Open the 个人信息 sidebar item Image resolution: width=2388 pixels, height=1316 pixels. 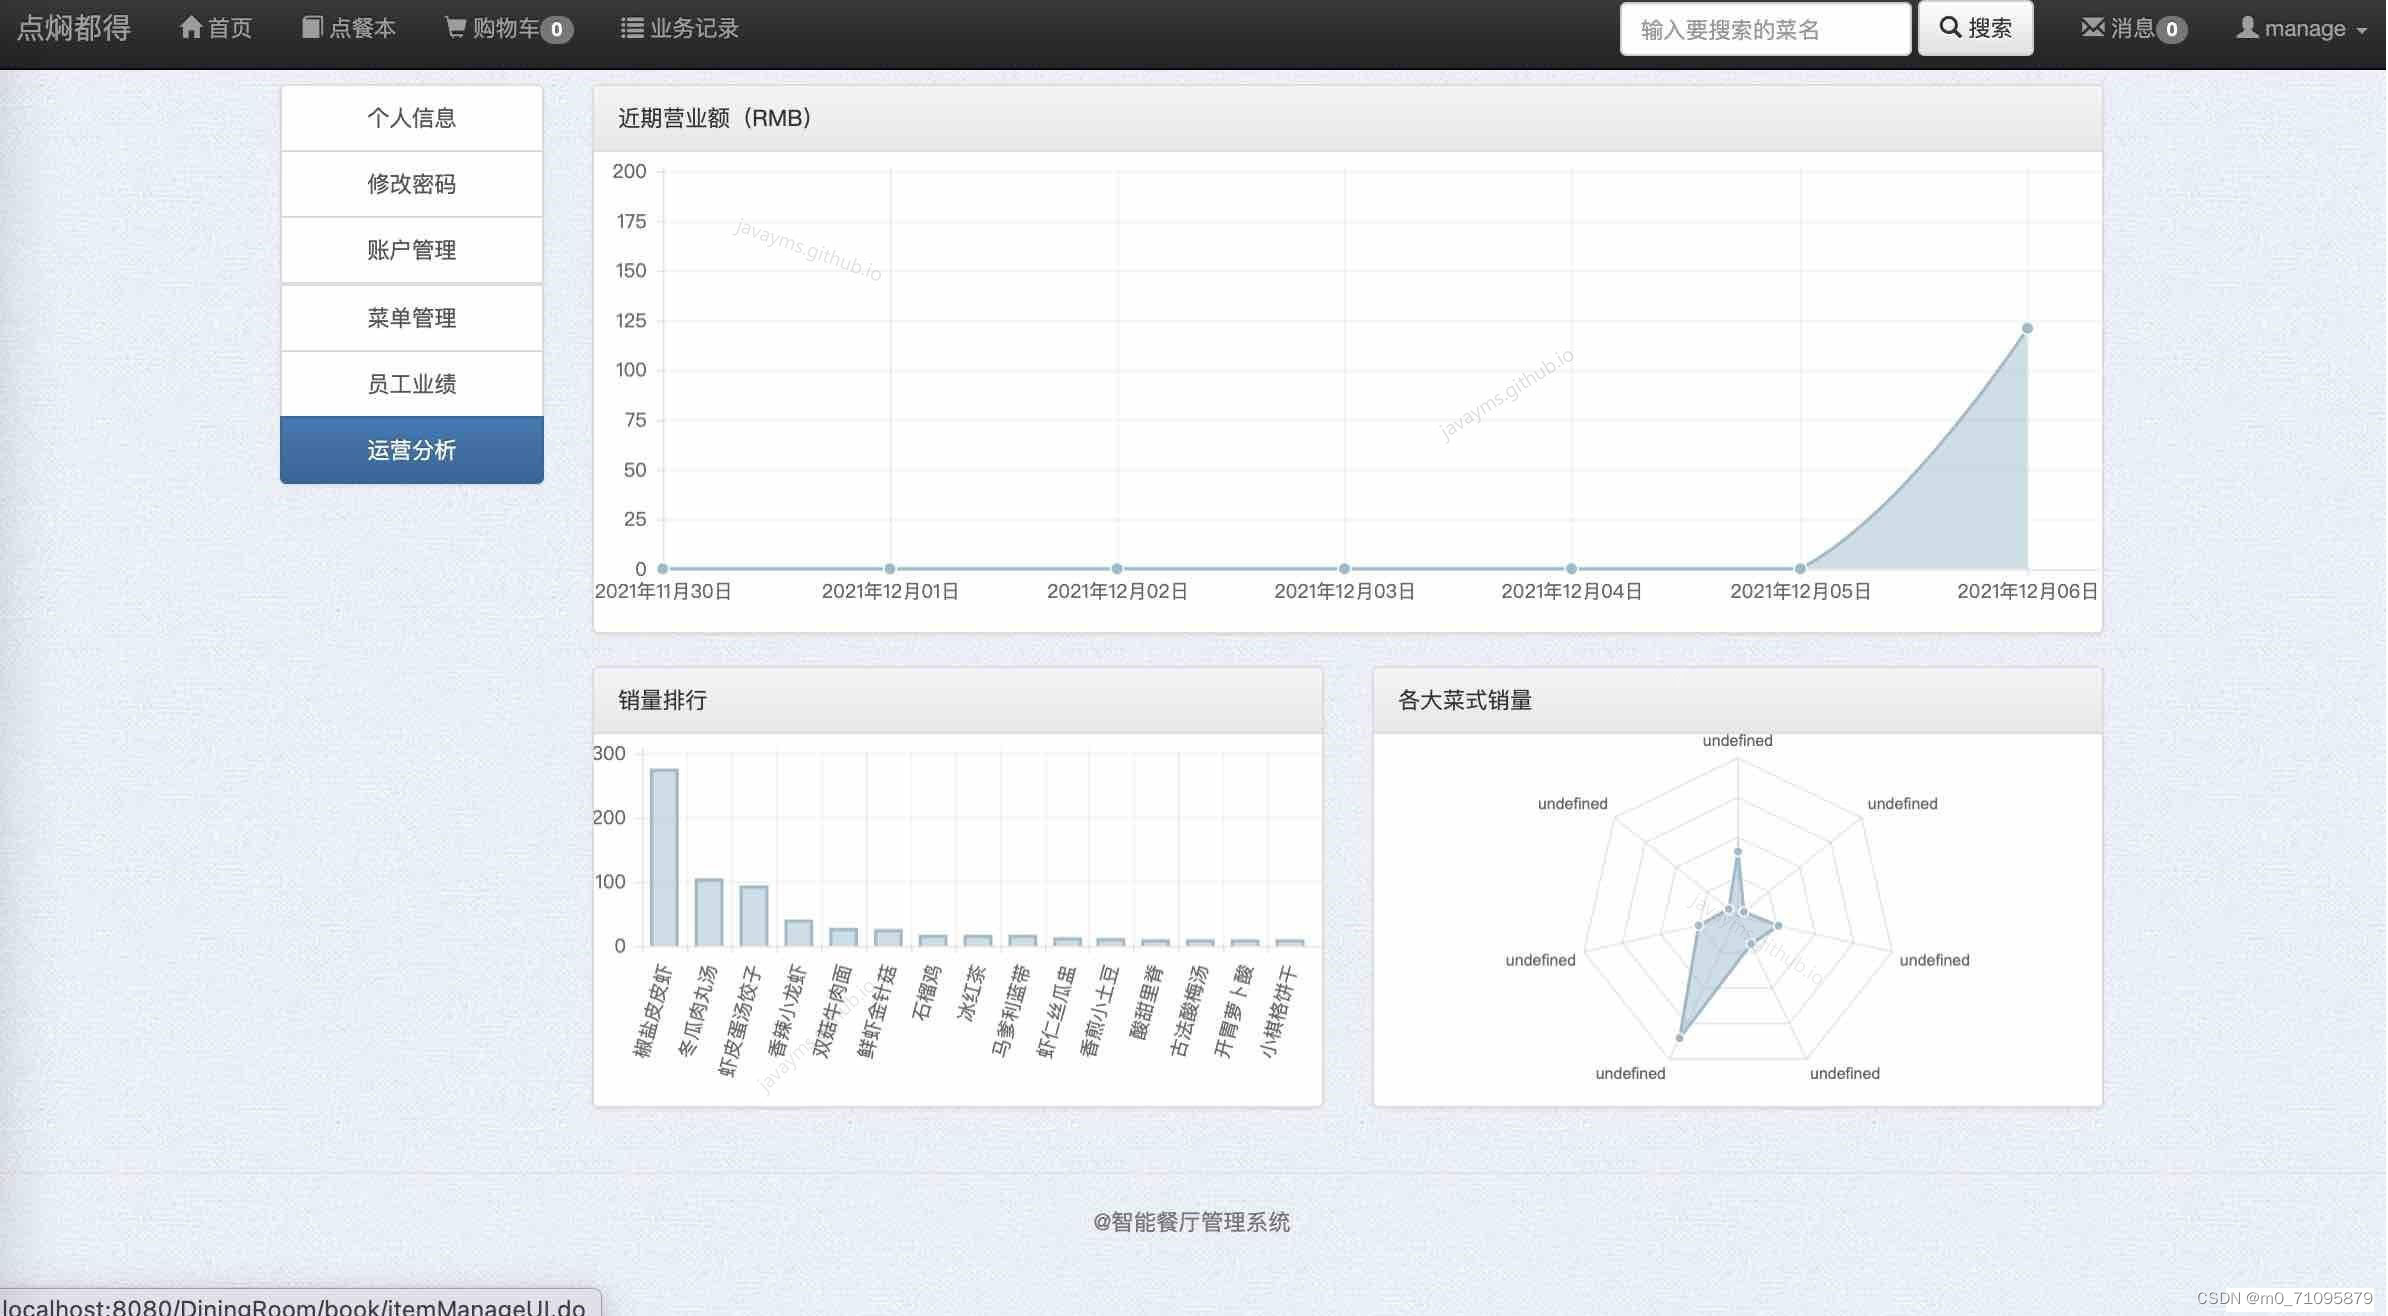click(411, 118)
